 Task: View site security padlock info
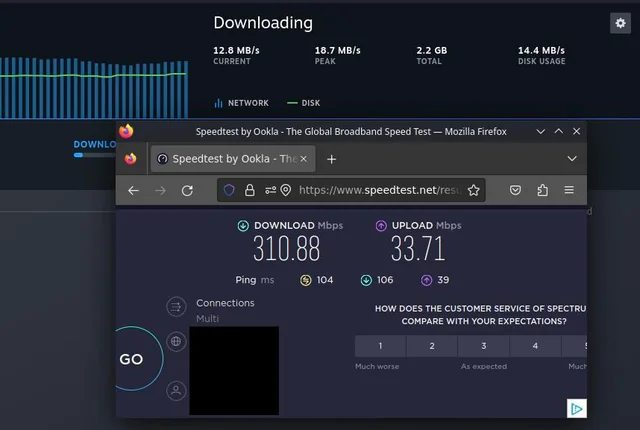coord(249,190)
